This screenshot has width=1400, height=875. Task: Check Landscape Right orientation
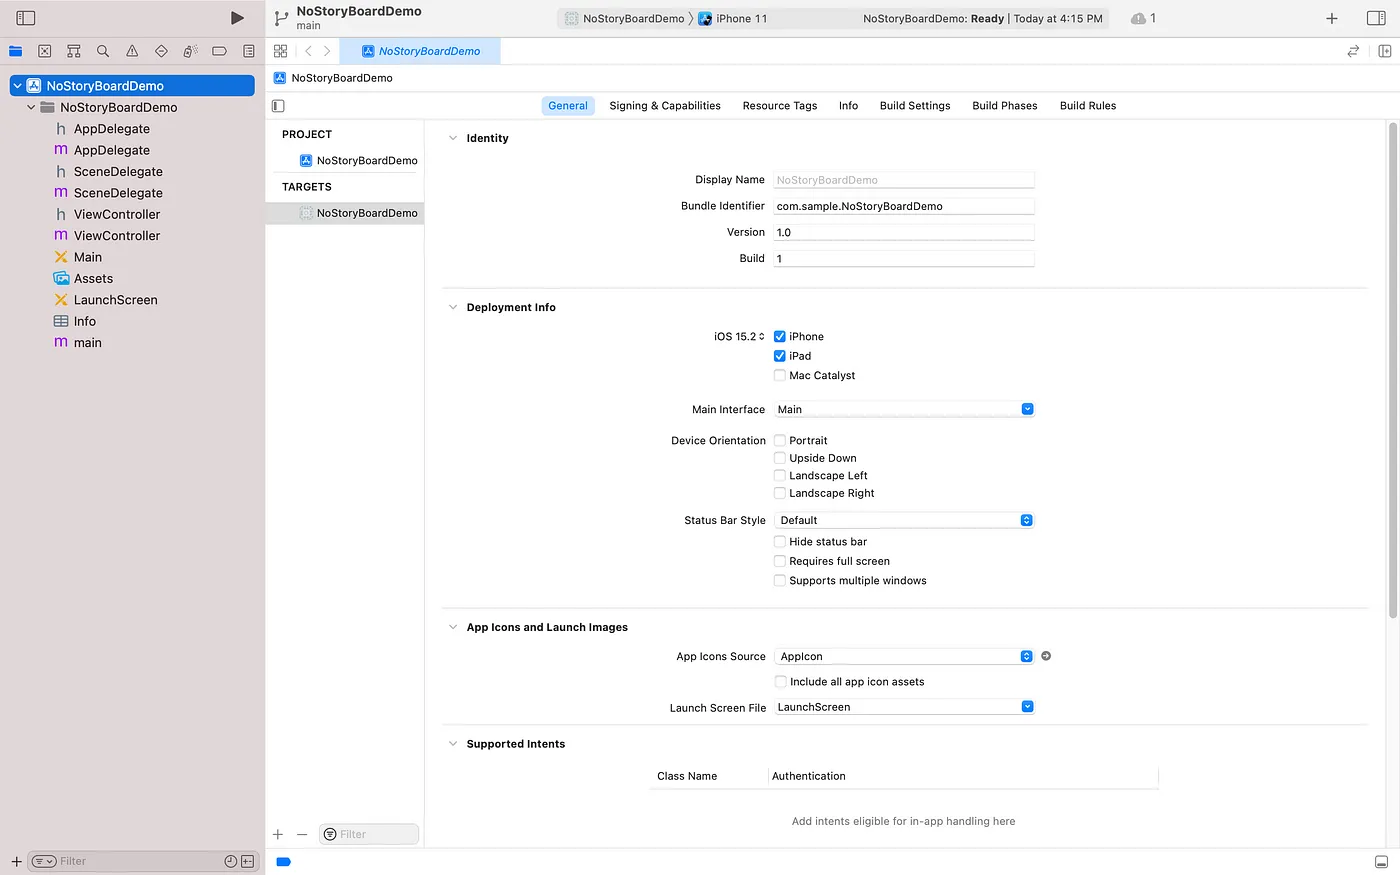click(x=780, y=494)
